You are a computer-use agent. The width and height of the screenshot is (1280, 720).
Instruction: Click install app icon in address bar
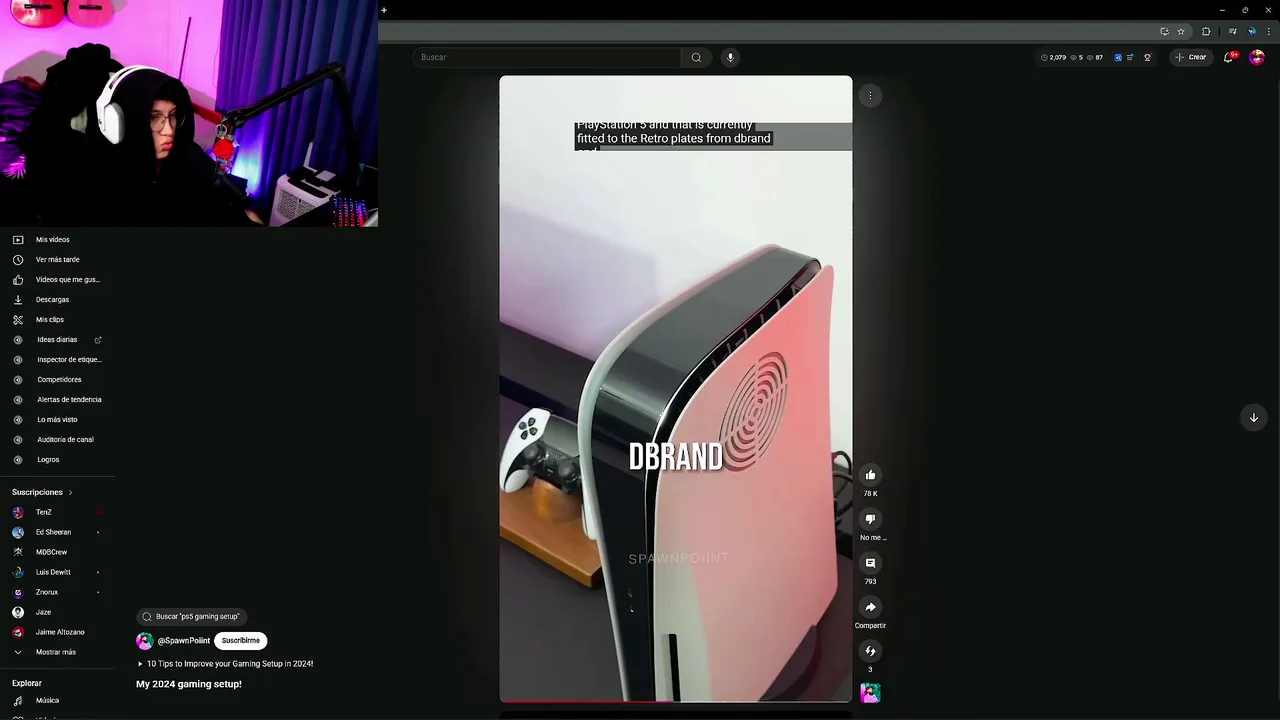pyautogui.click(x=1164, y=31)
